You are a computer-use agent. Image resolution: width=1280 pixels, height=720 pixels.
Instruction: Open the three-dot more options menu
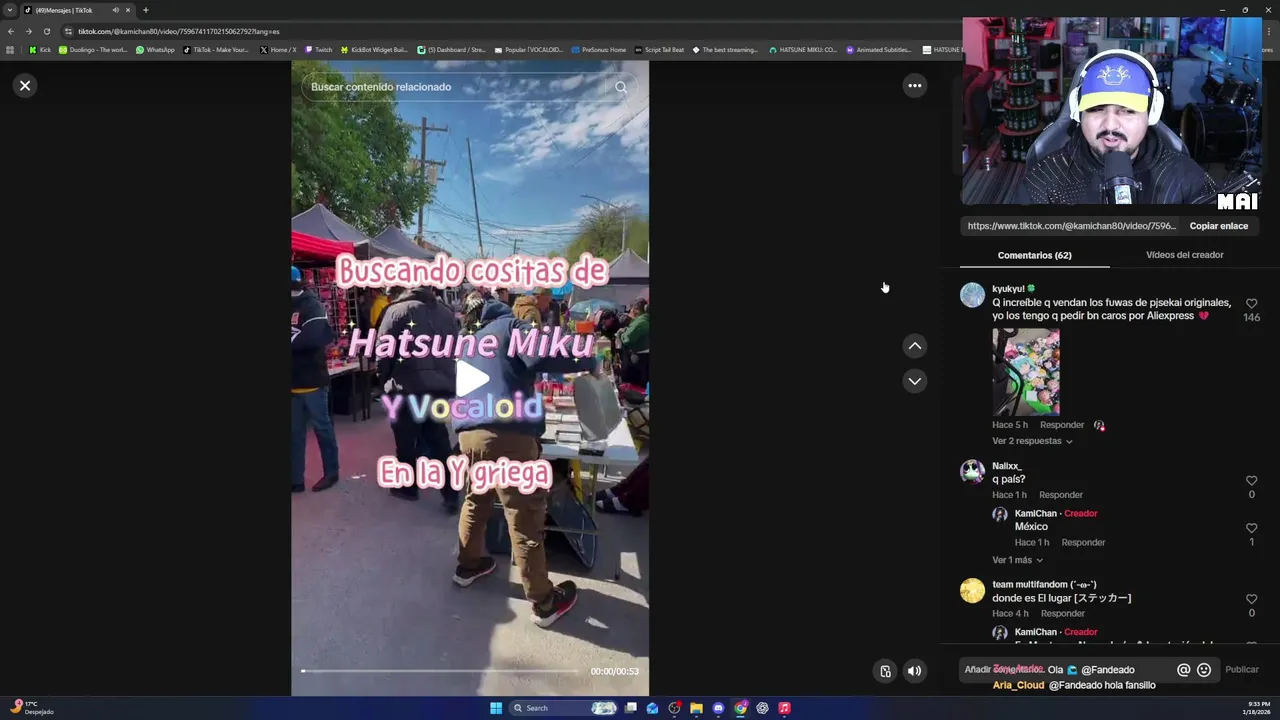[914, 85]
